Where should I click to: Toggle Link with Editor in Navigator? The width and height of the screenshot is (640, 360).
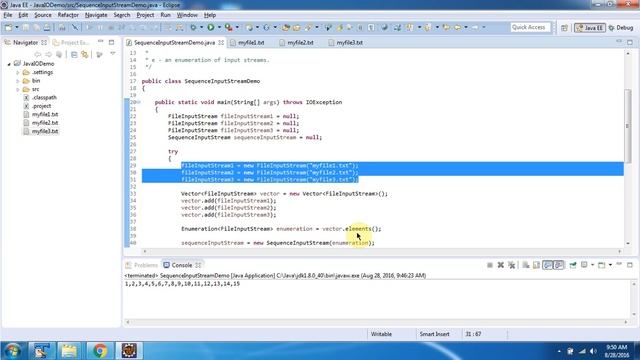coord(84,55)
